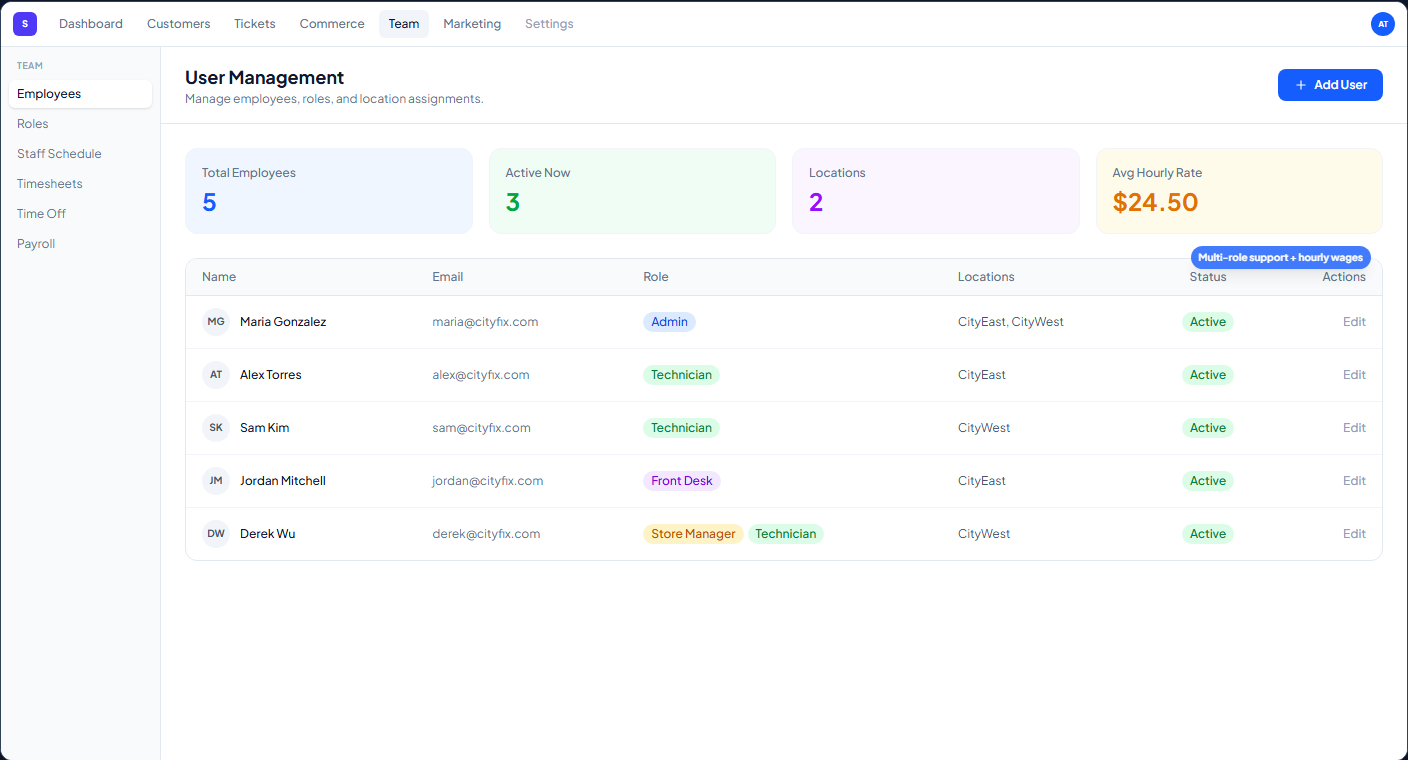Click the Total Employees stat card
Screen dimensions: 1408x761
pos(329,191)
